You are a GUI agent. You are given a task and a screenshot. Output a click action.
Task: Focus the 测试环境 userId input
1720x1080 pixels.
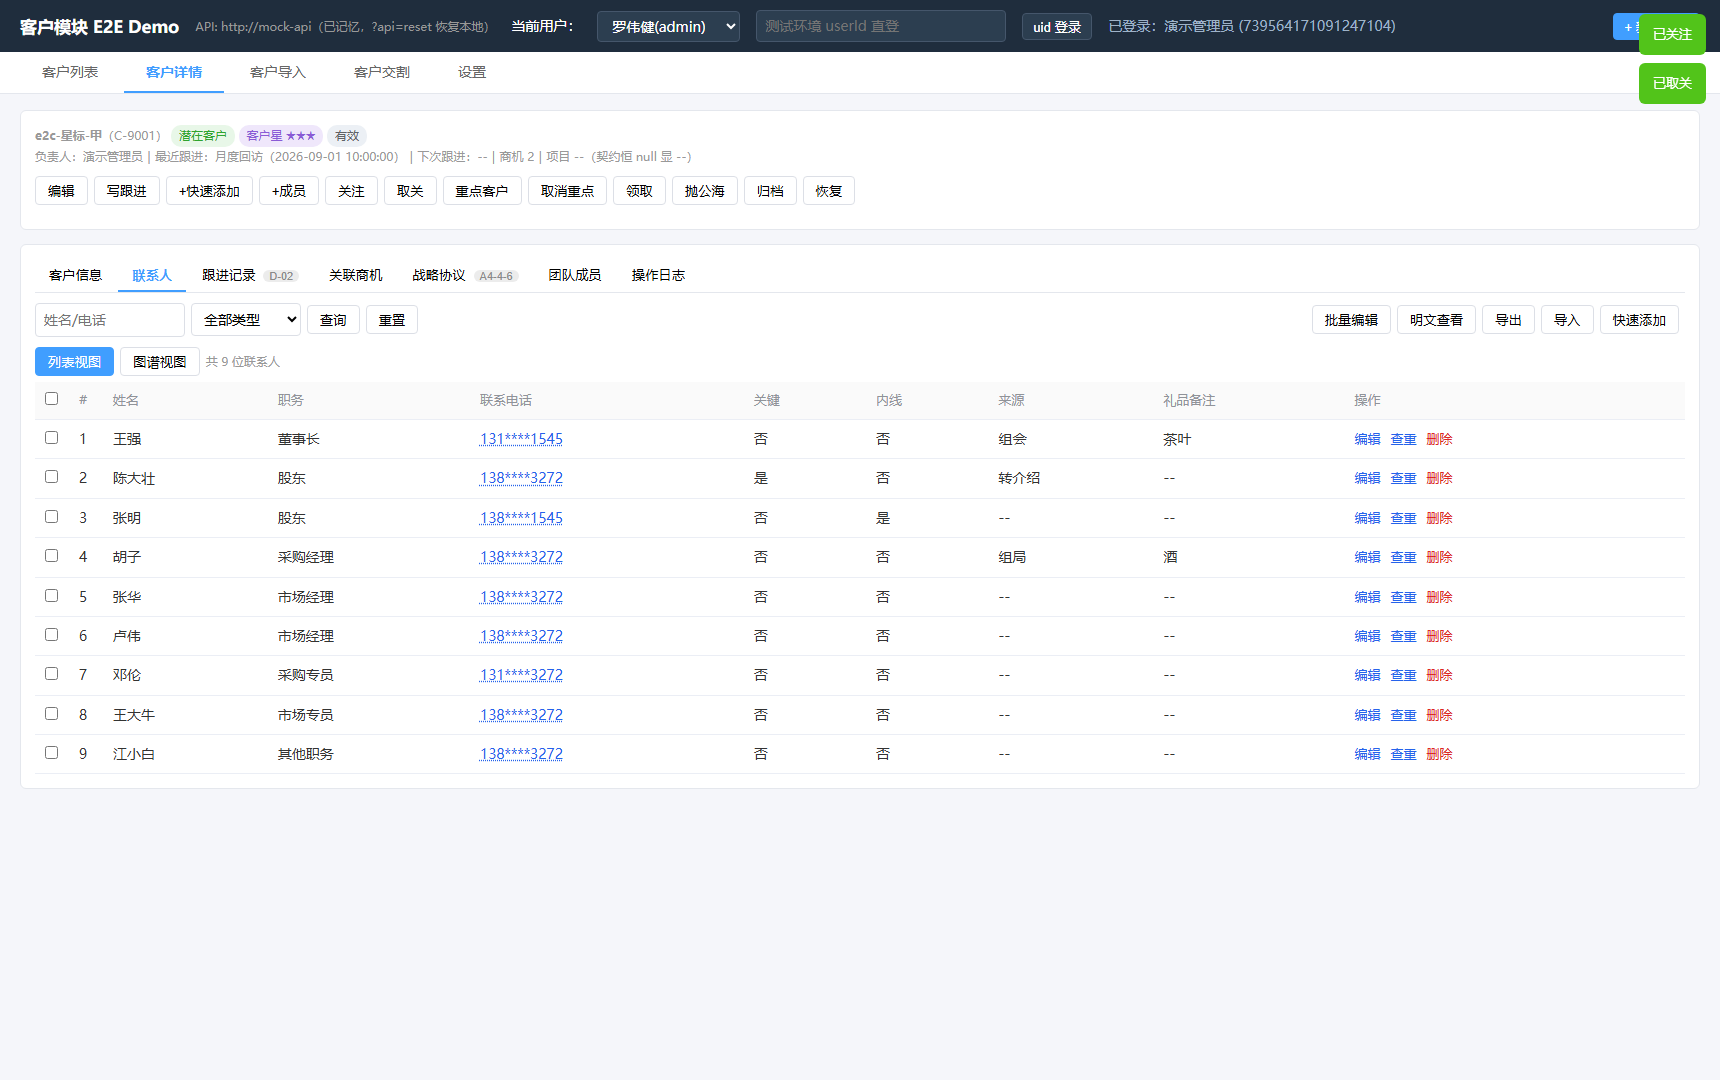point(881,26)
